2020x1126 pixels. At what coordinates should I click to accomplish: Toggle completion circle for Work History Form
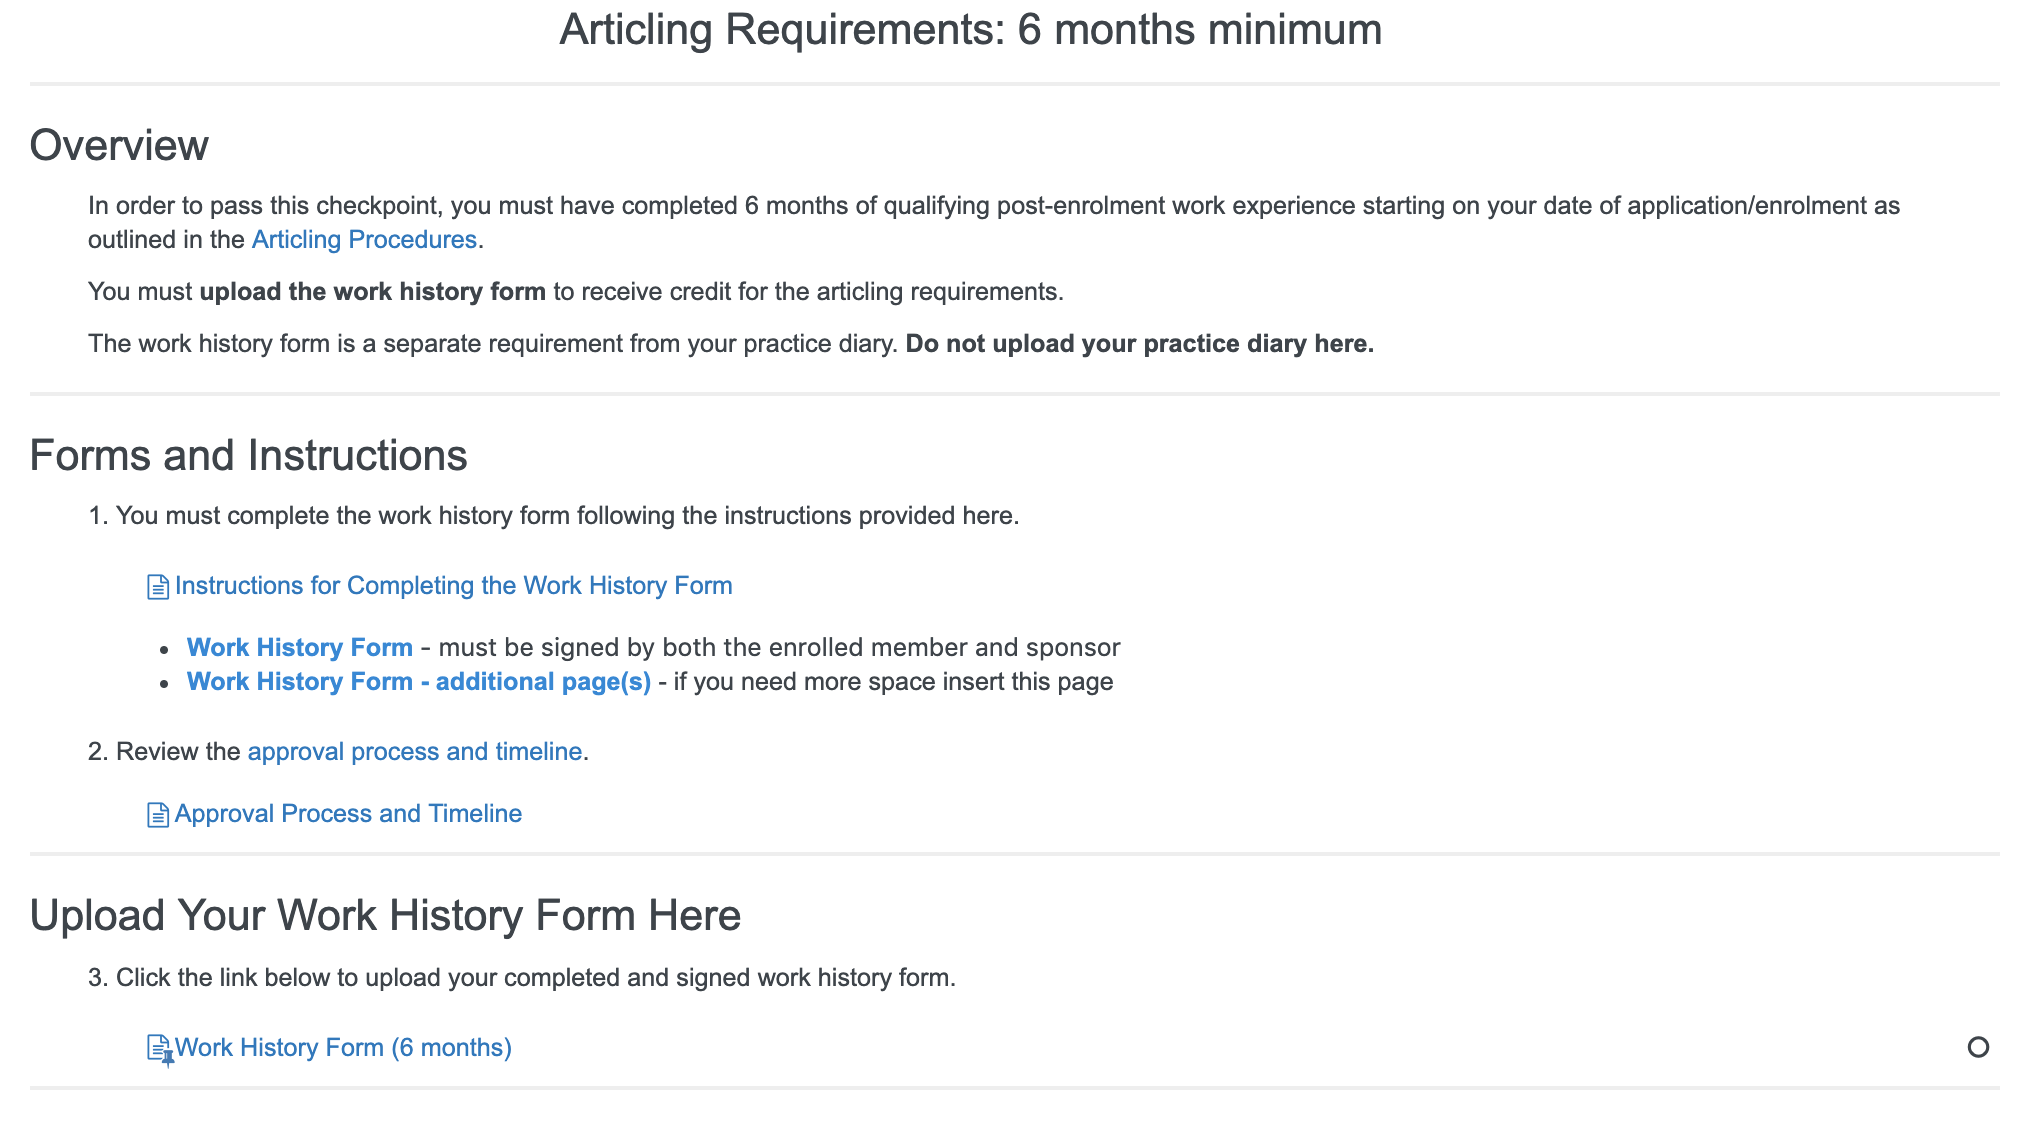1977,1047
